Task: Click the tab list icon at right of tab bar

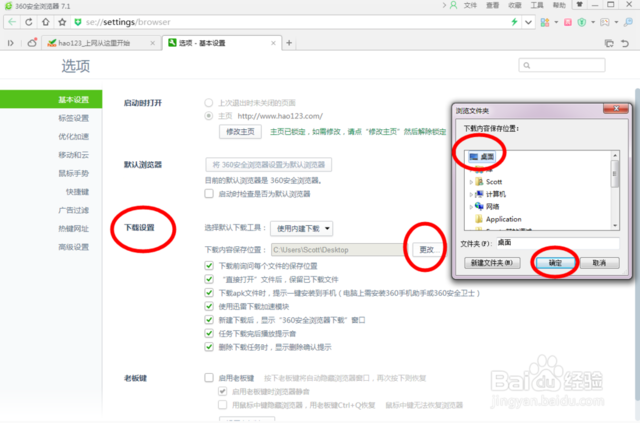Action: click(x=609, y=43)
